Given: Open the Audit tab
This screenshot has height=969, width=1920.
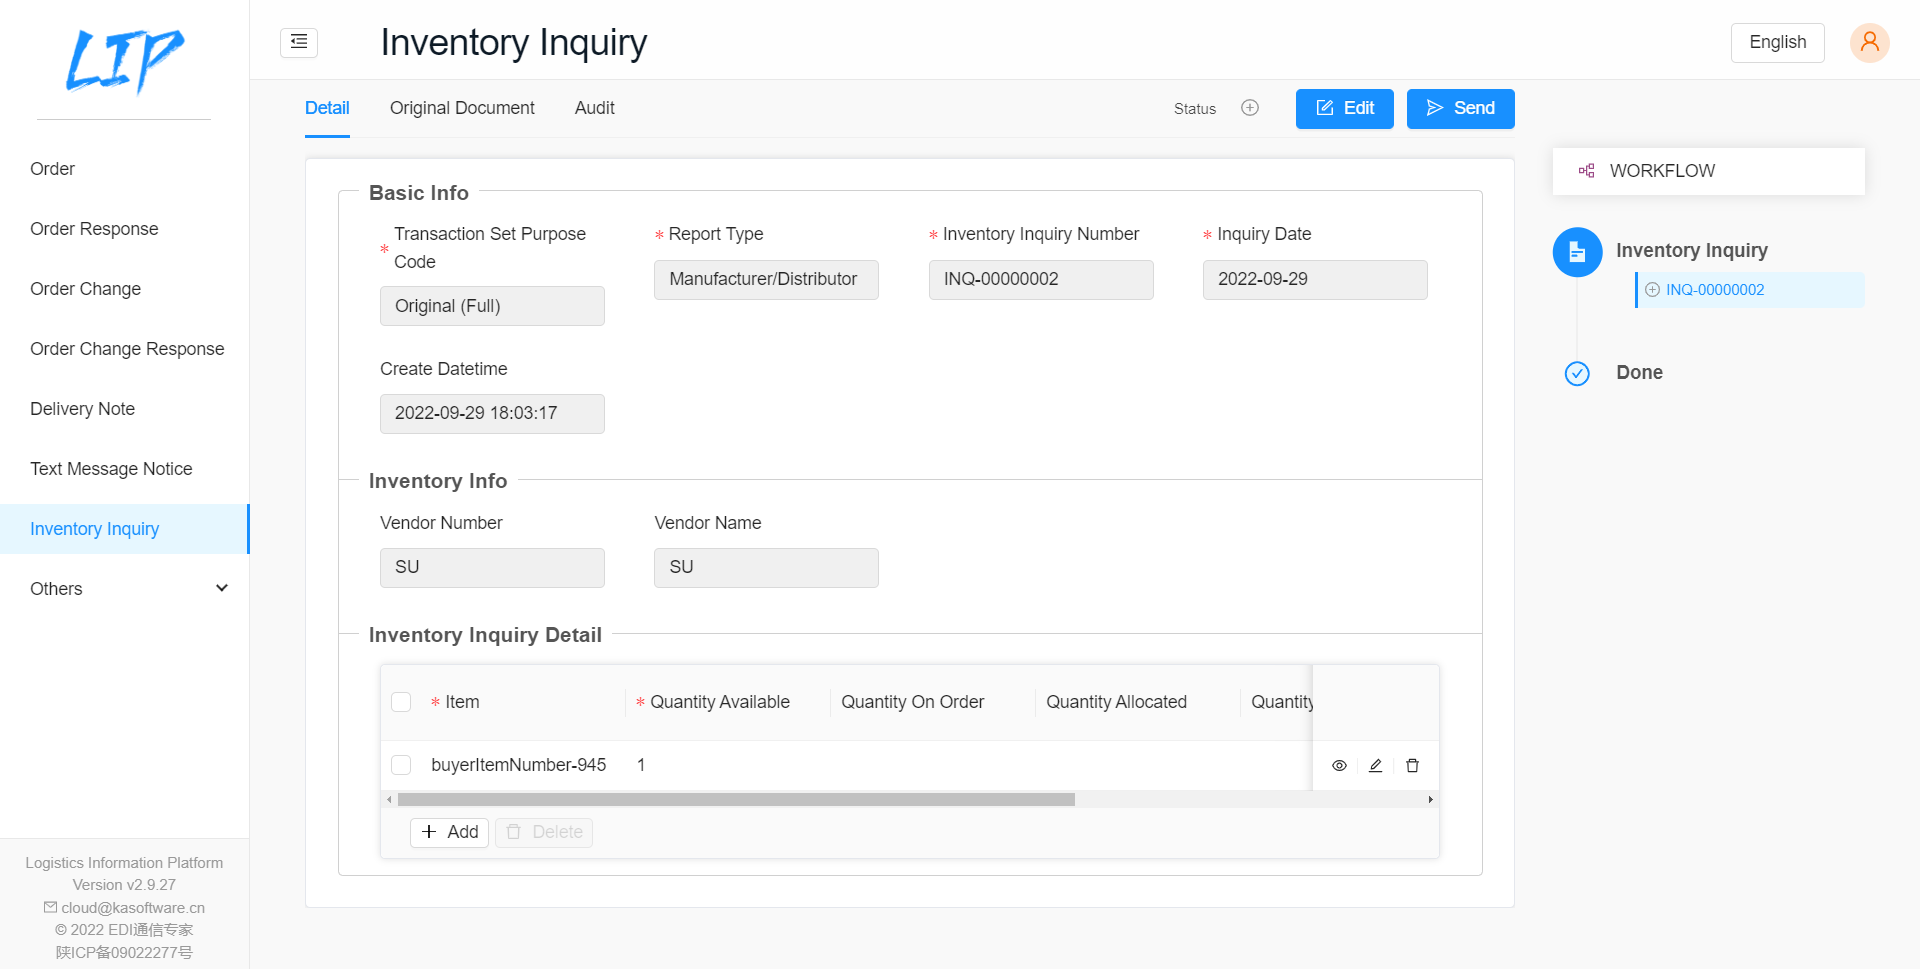Looking at the screenshot, I should click(594, 108).
